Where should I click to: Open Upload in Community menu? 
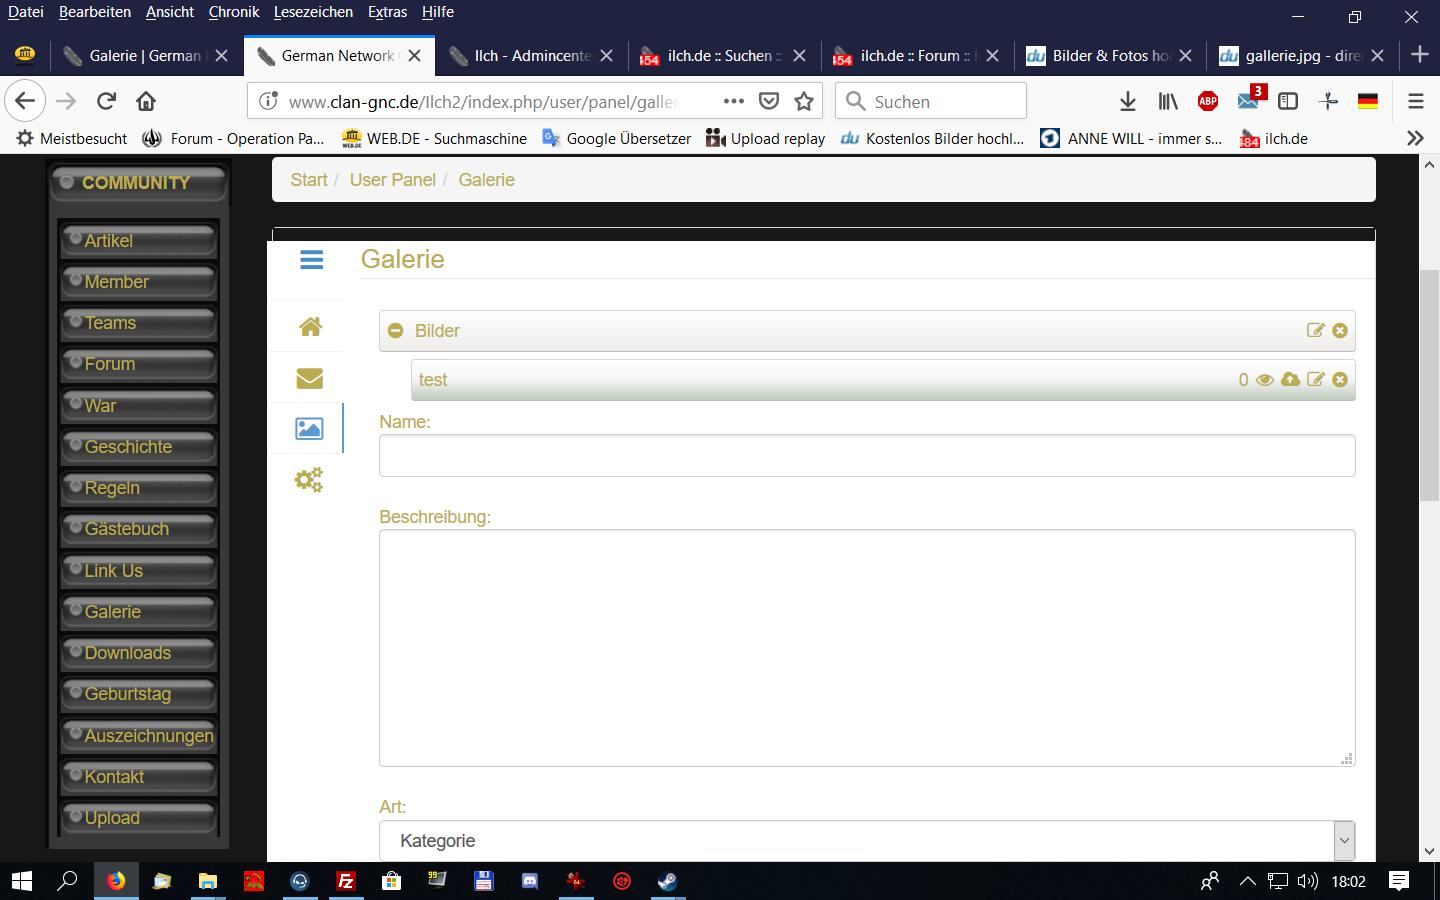click(139, 818)
